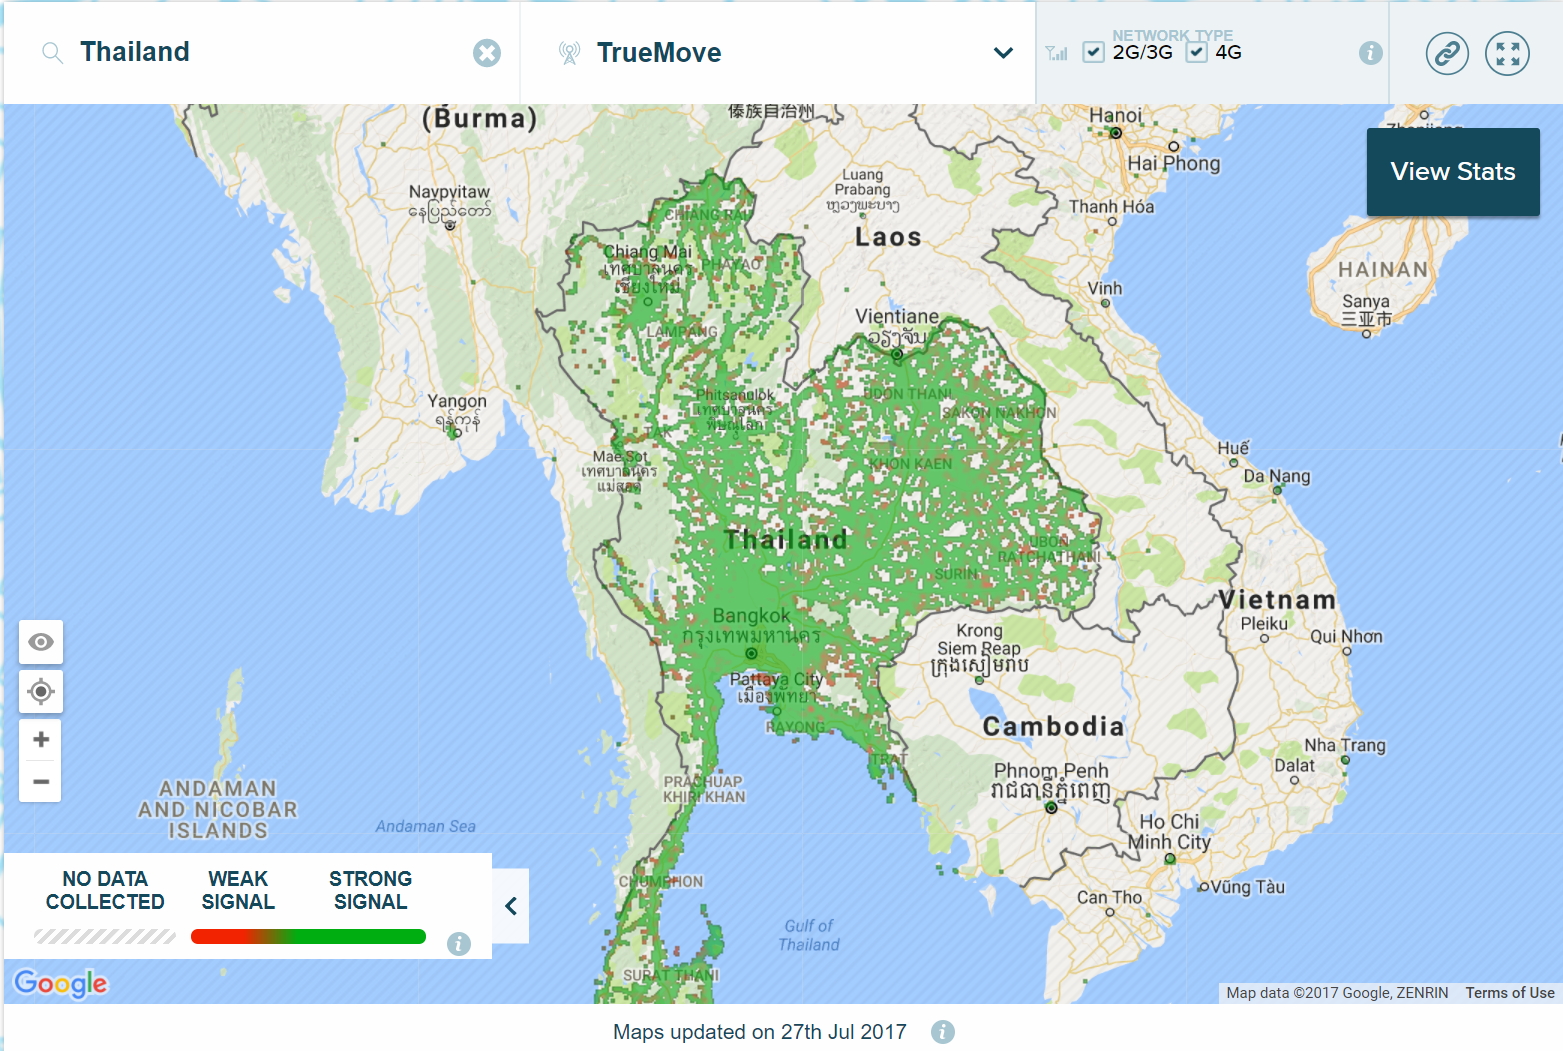Open the maps updated info icon

coord(943,1032)
